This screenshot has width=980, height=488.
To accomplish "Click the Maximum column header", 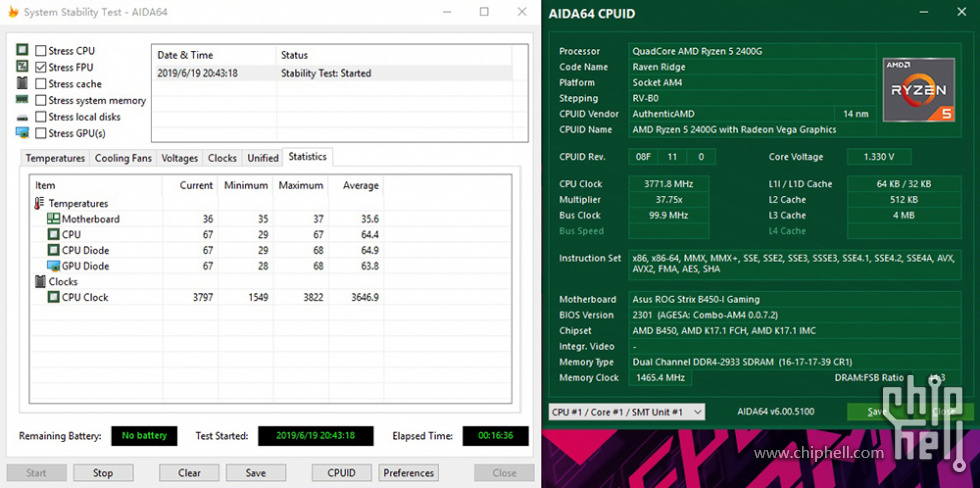I will [x=300, y=186].
